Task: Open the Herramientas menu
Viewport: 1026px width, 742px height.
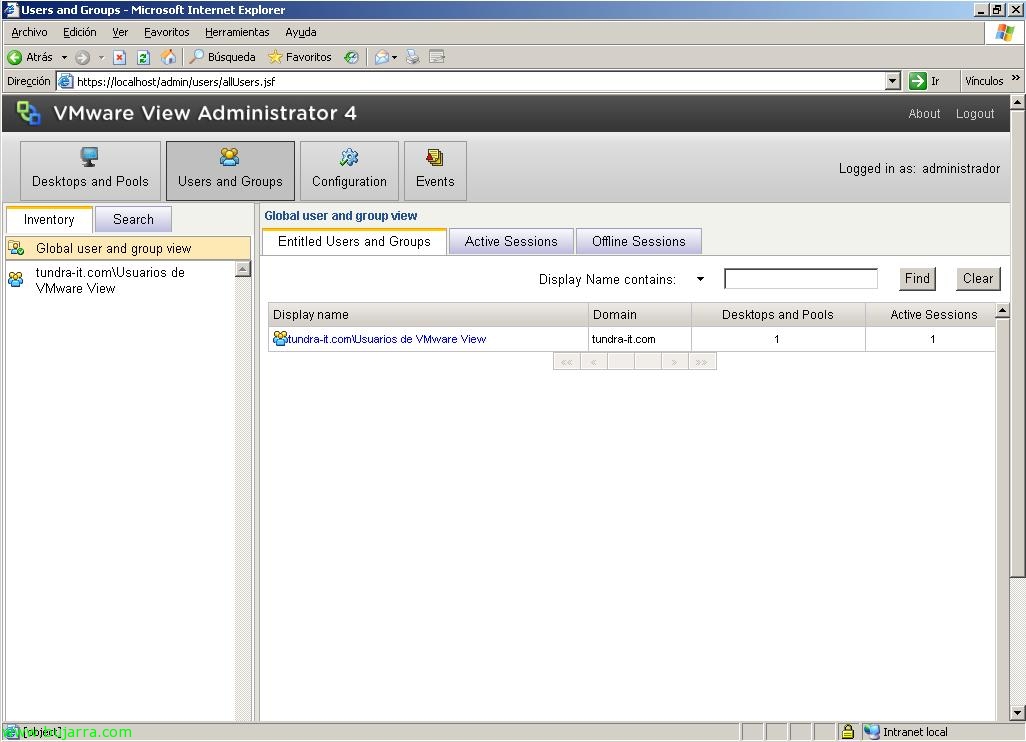Action: pyautogui.click(x=237, y=32)
